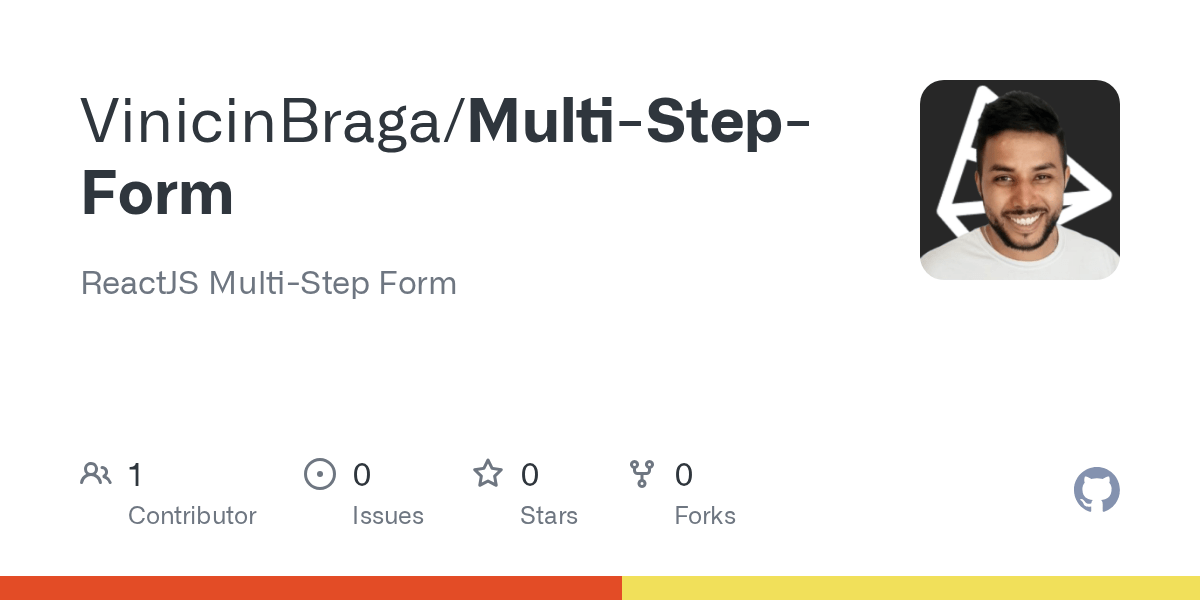The width and height of the screenshot is (1200, 600).
Task: Click the VinicinBraga owner name
Action: click(x=268, y=120)
